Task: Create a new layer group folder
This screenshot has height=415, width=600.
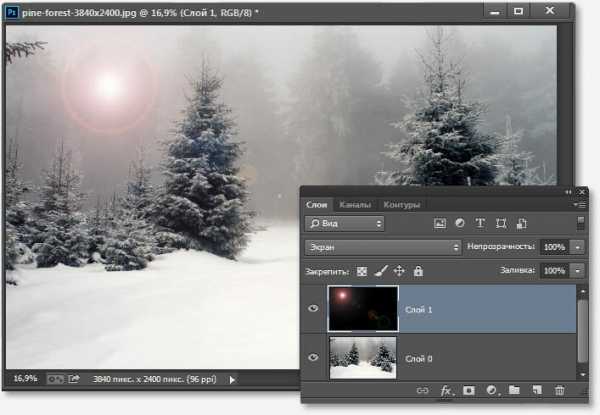Action: pyautogui.click(x=514, y=390)
